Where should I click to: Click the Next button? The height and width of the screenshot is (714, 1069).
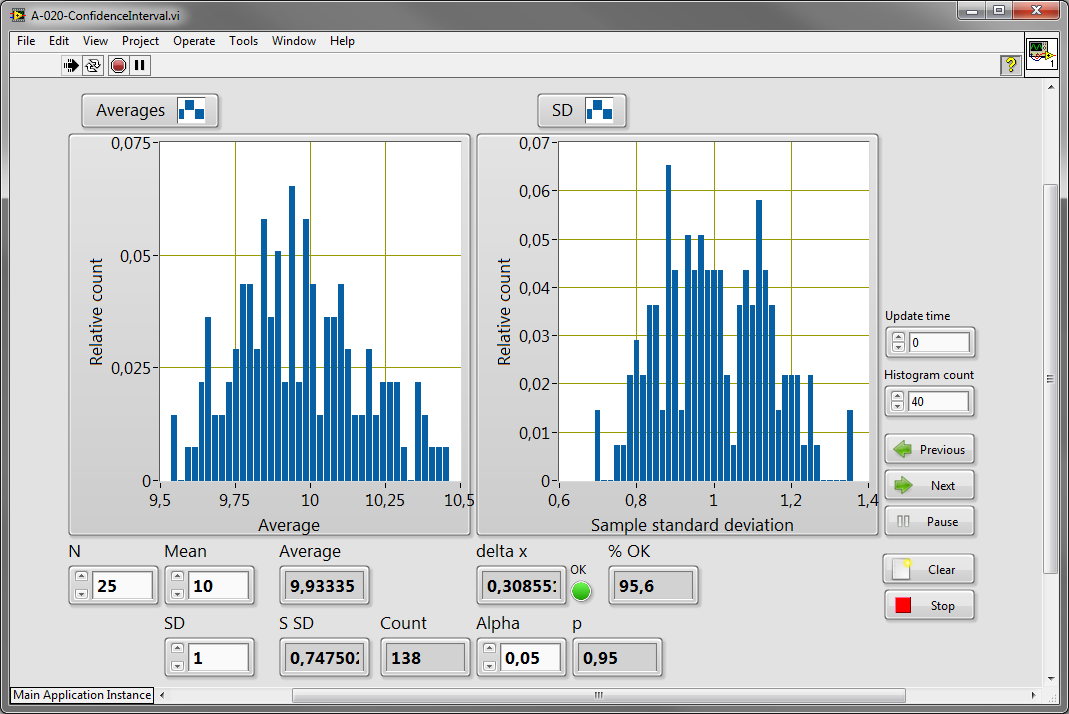pyautogui.click(x=929, y=486)
